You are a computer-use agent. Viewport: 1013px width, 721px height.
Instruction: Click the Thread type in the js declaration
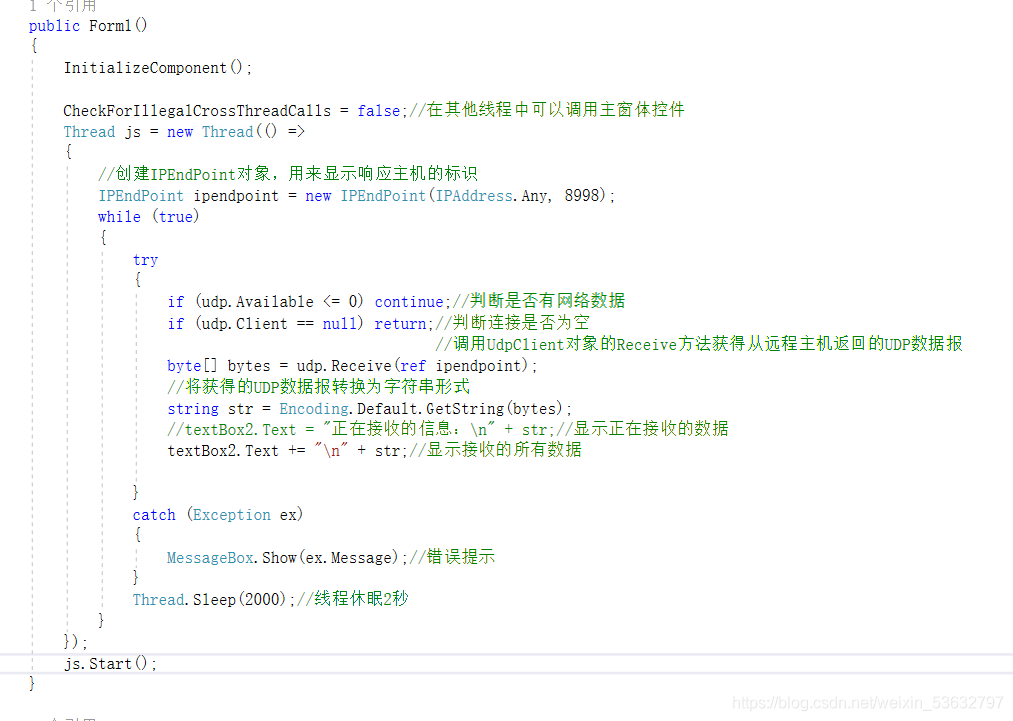click(89, 131)
